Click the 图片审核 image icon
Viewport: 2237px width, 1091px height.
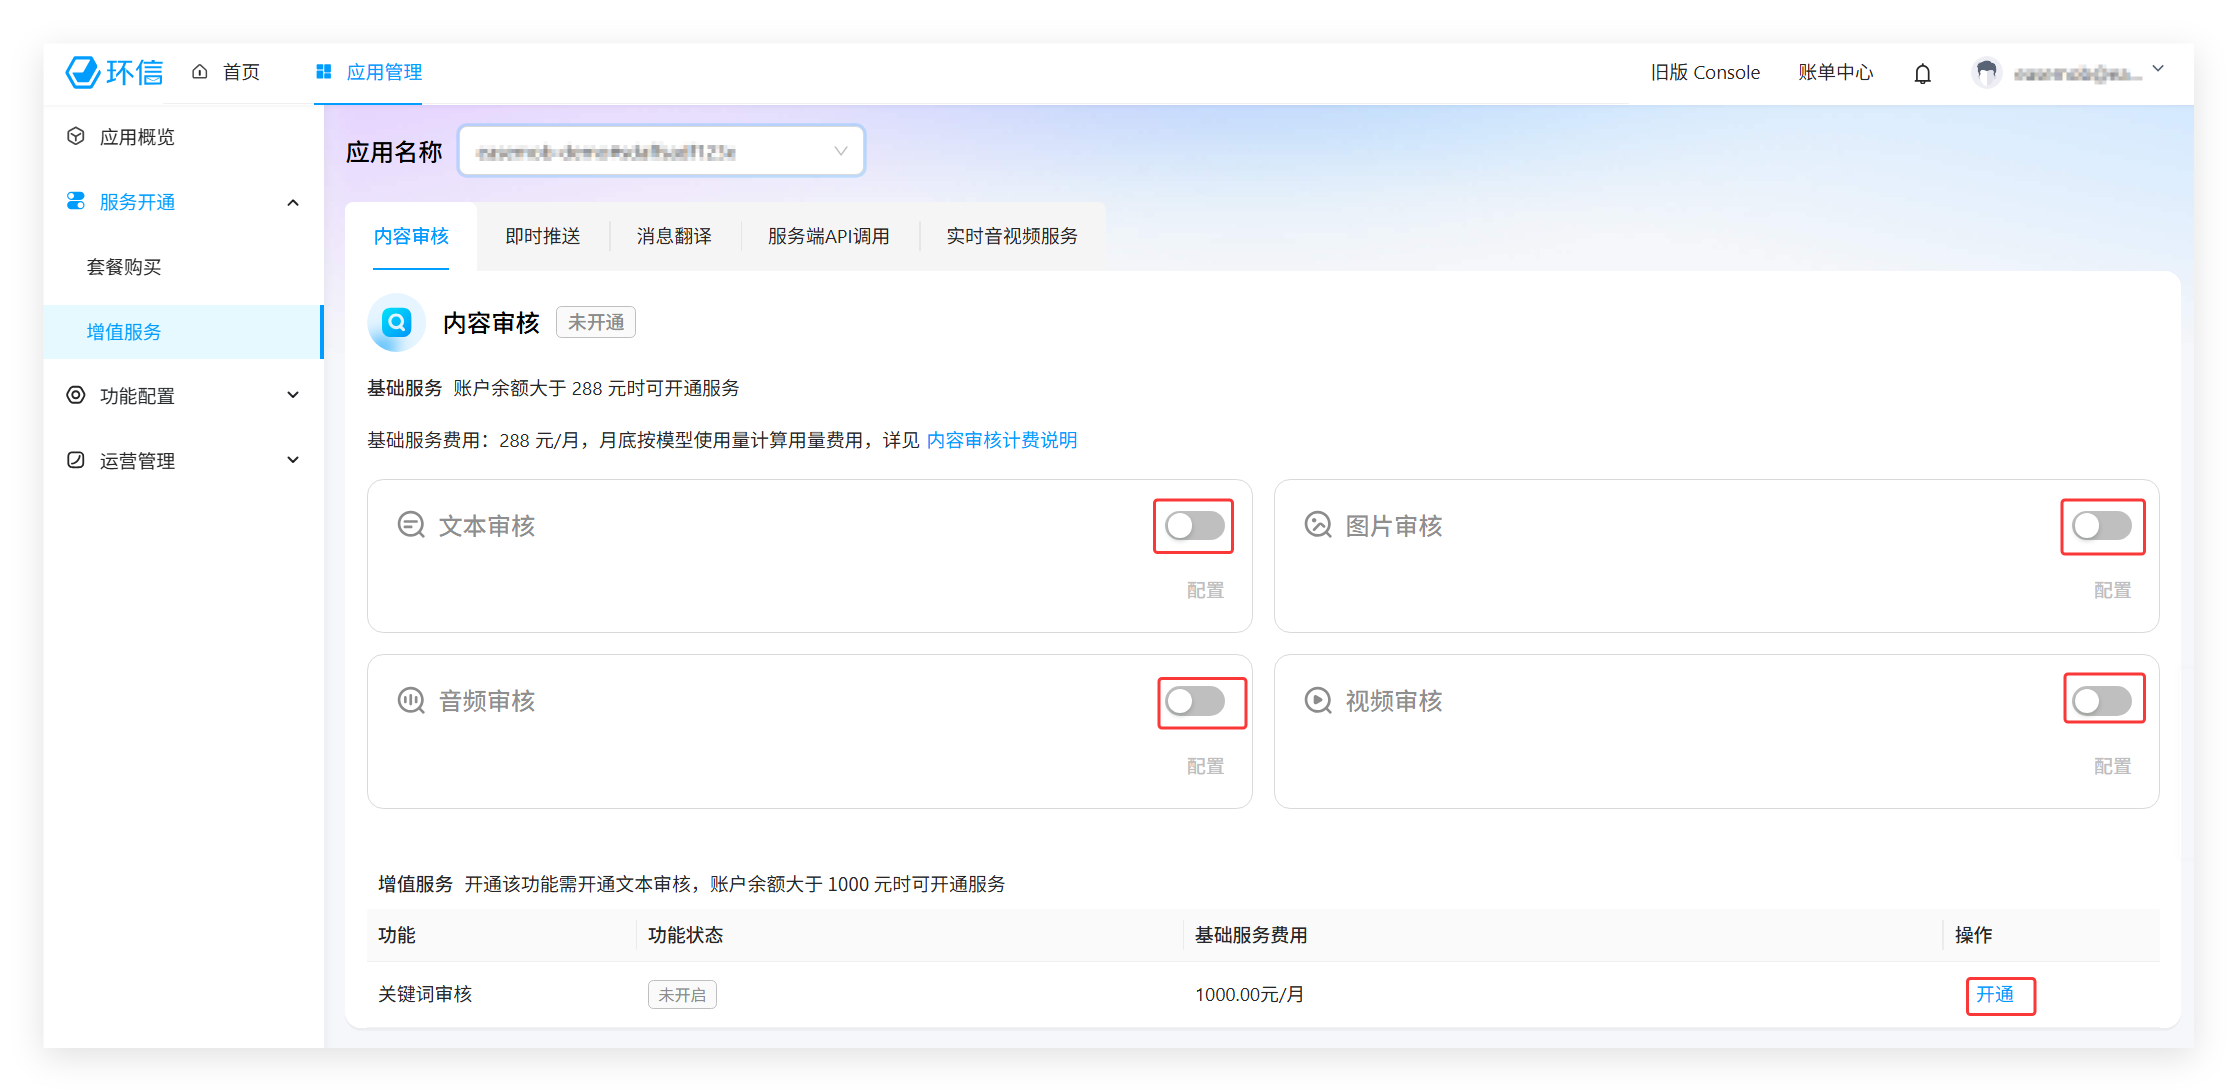pyautogui.click(x=1318, y=525)
